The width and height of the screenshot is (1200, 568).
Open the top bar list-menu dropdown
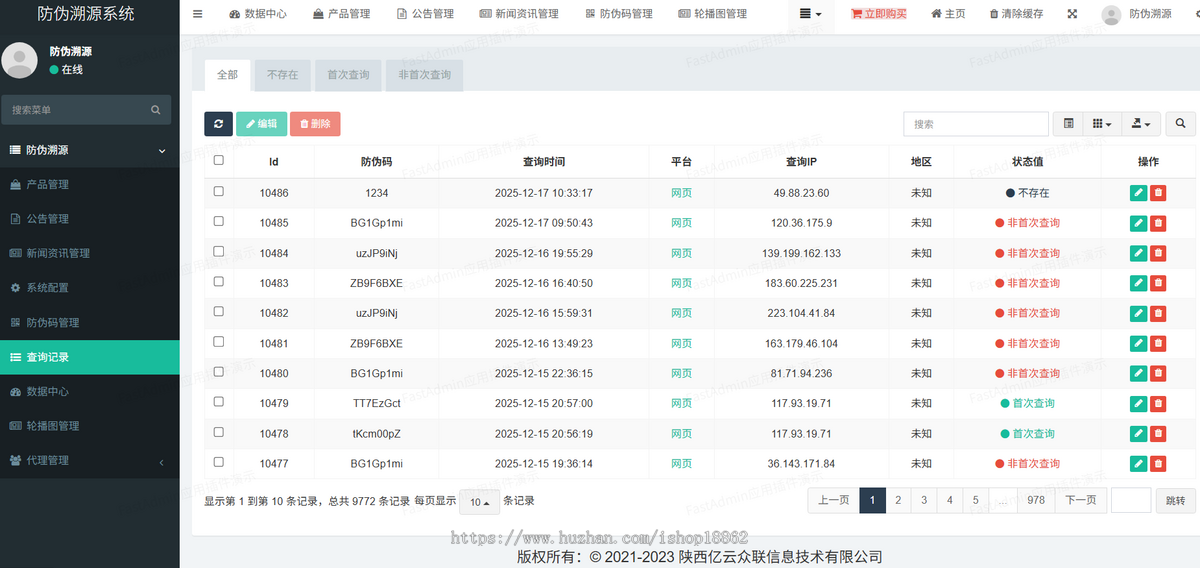tap(811, 14)
